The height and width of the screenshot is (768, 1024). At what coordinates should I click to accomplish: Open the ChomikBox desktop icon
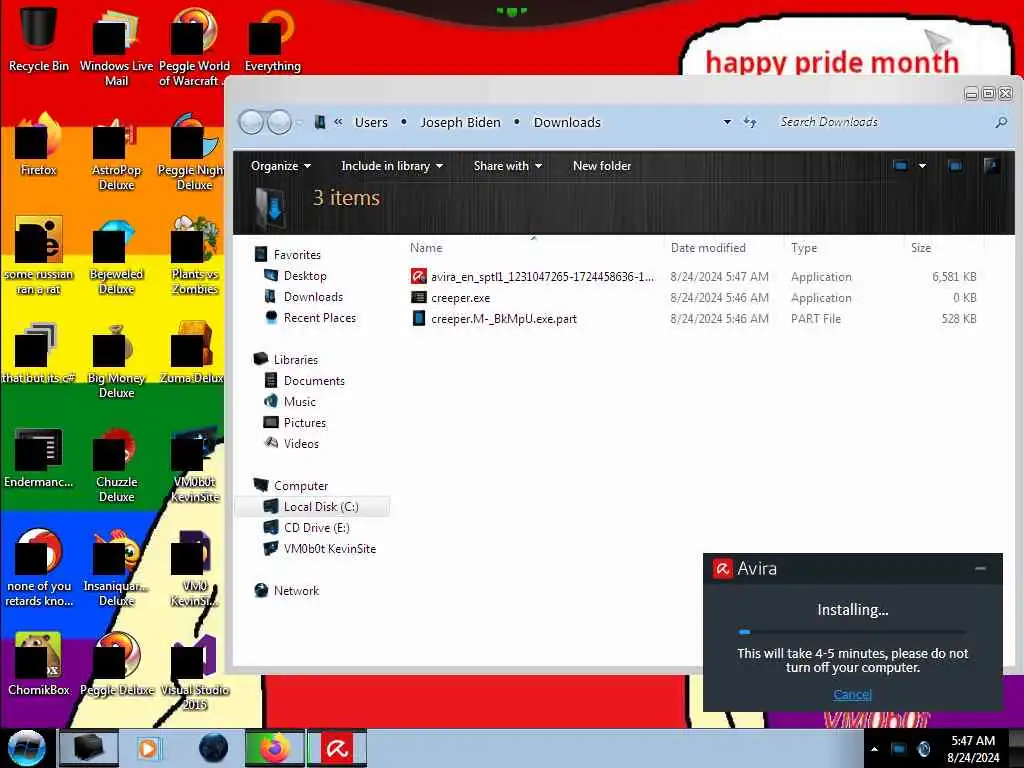(38, 664)
